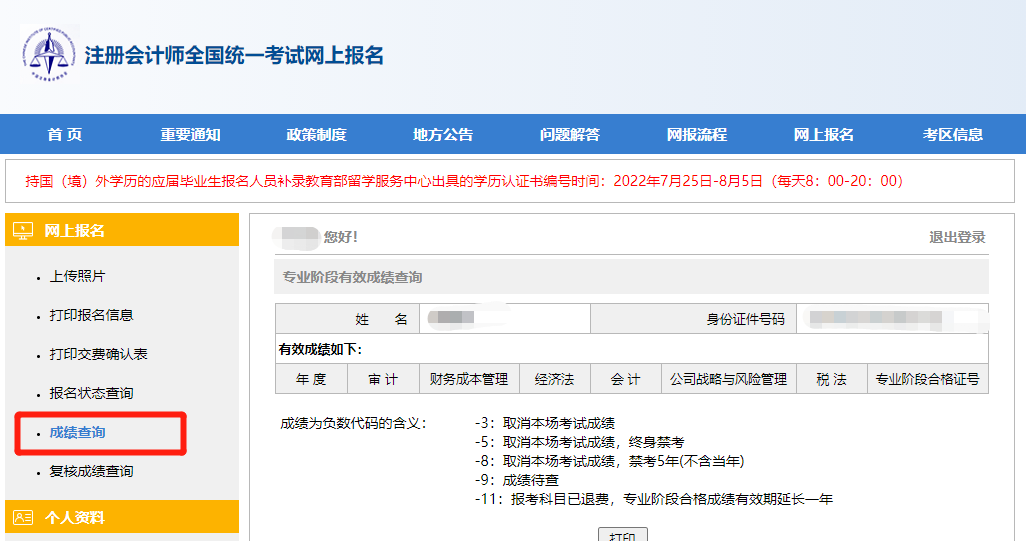Click 成绩查询 in the sidebar
The height and width of the screenshot is (541, 1026).
pyautogui.click(x=77, y=433)
